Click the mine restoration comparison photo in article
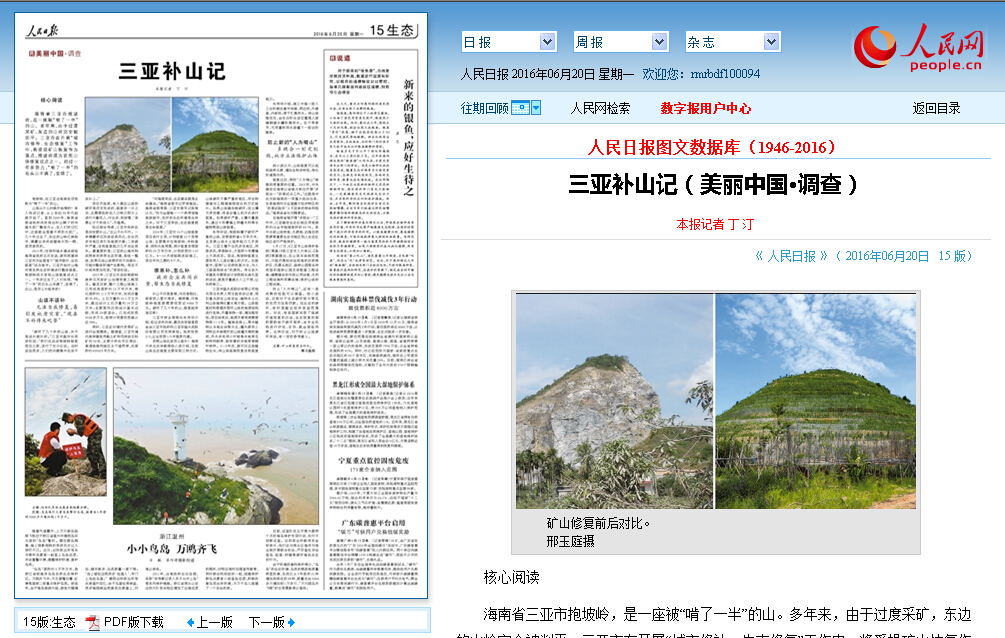This screenshot has width=1005, height=638. point(716,401)
